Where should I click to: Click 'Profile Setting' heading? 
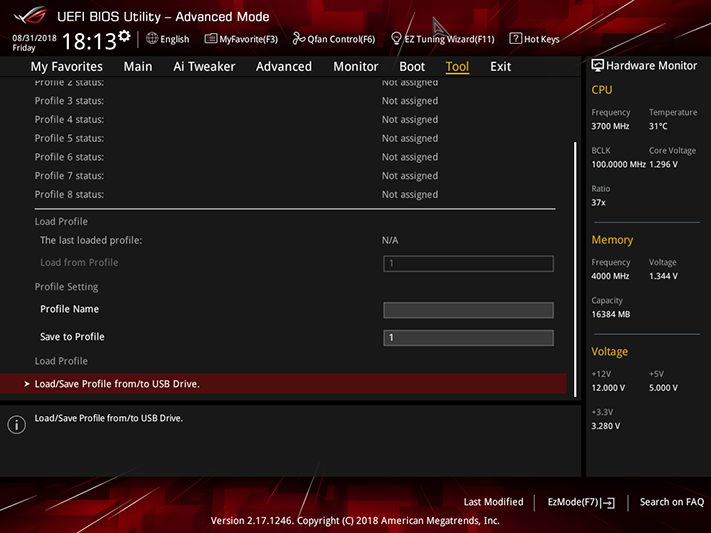(66, 287)
